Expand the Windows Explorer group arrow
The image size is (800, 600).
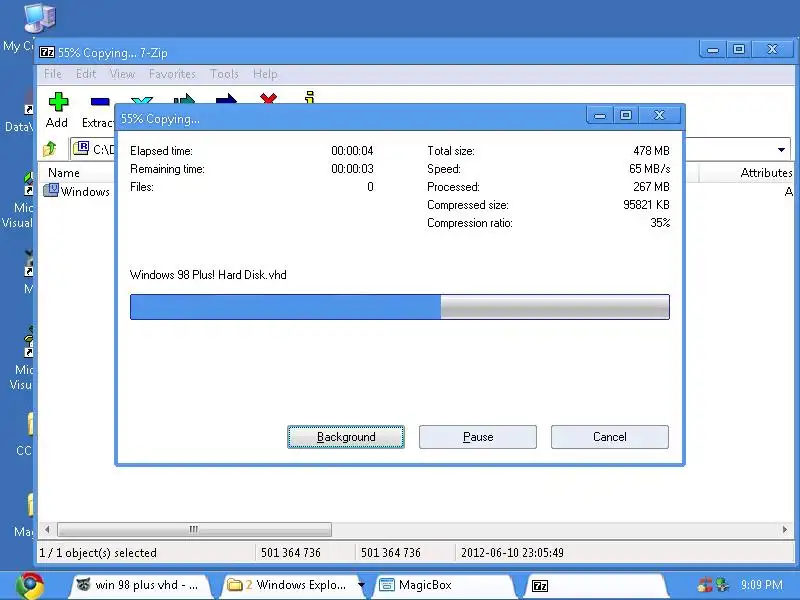point(361,585)
